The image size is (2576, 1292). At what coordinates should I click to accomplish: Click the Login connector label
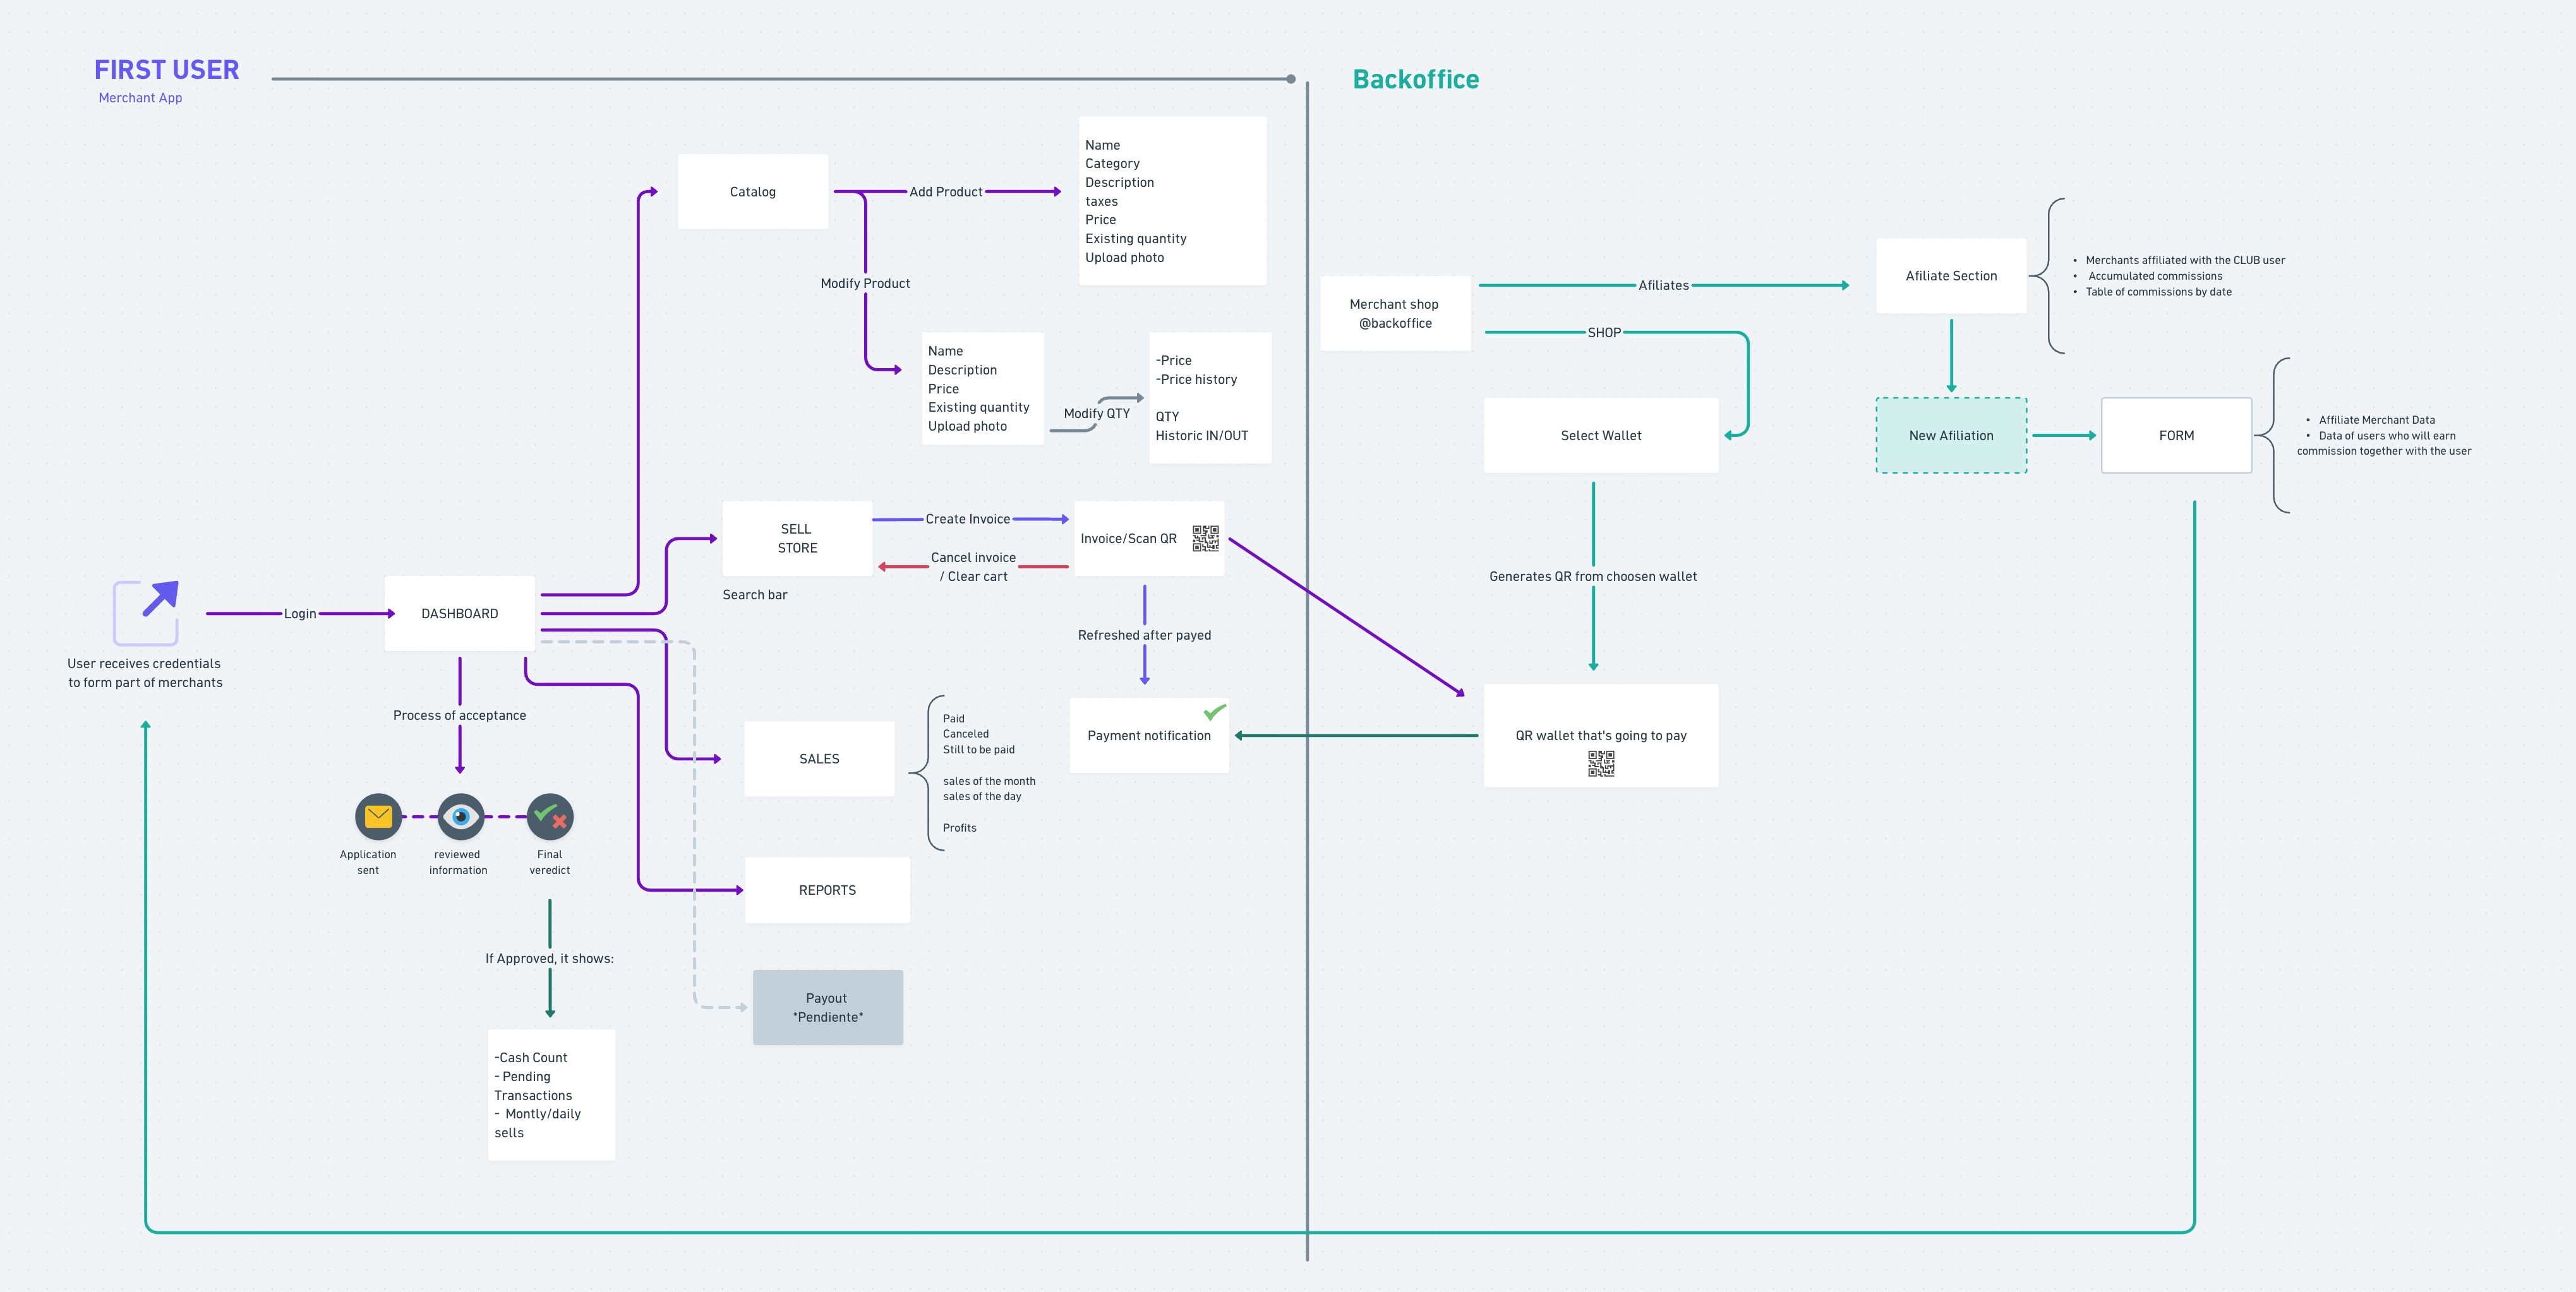(x=300, y=614)
